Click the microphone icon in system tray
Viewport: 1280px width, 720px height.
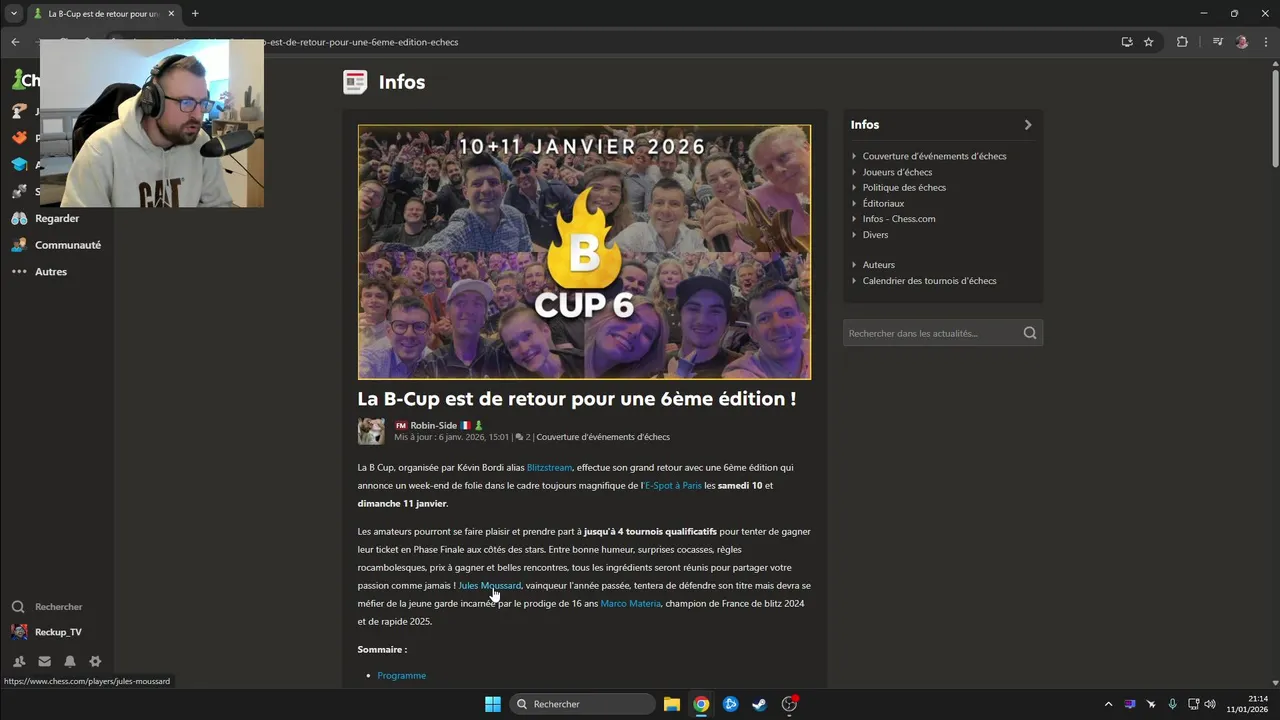click(x=1172, y=704)
